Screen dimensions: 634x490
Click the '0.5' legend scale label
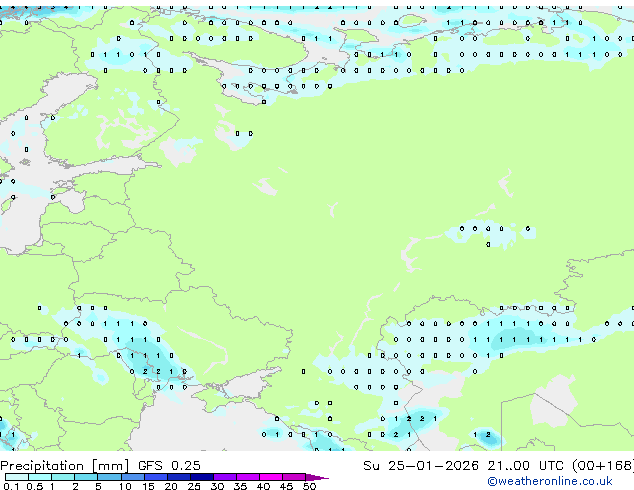[x=35, y=486]
